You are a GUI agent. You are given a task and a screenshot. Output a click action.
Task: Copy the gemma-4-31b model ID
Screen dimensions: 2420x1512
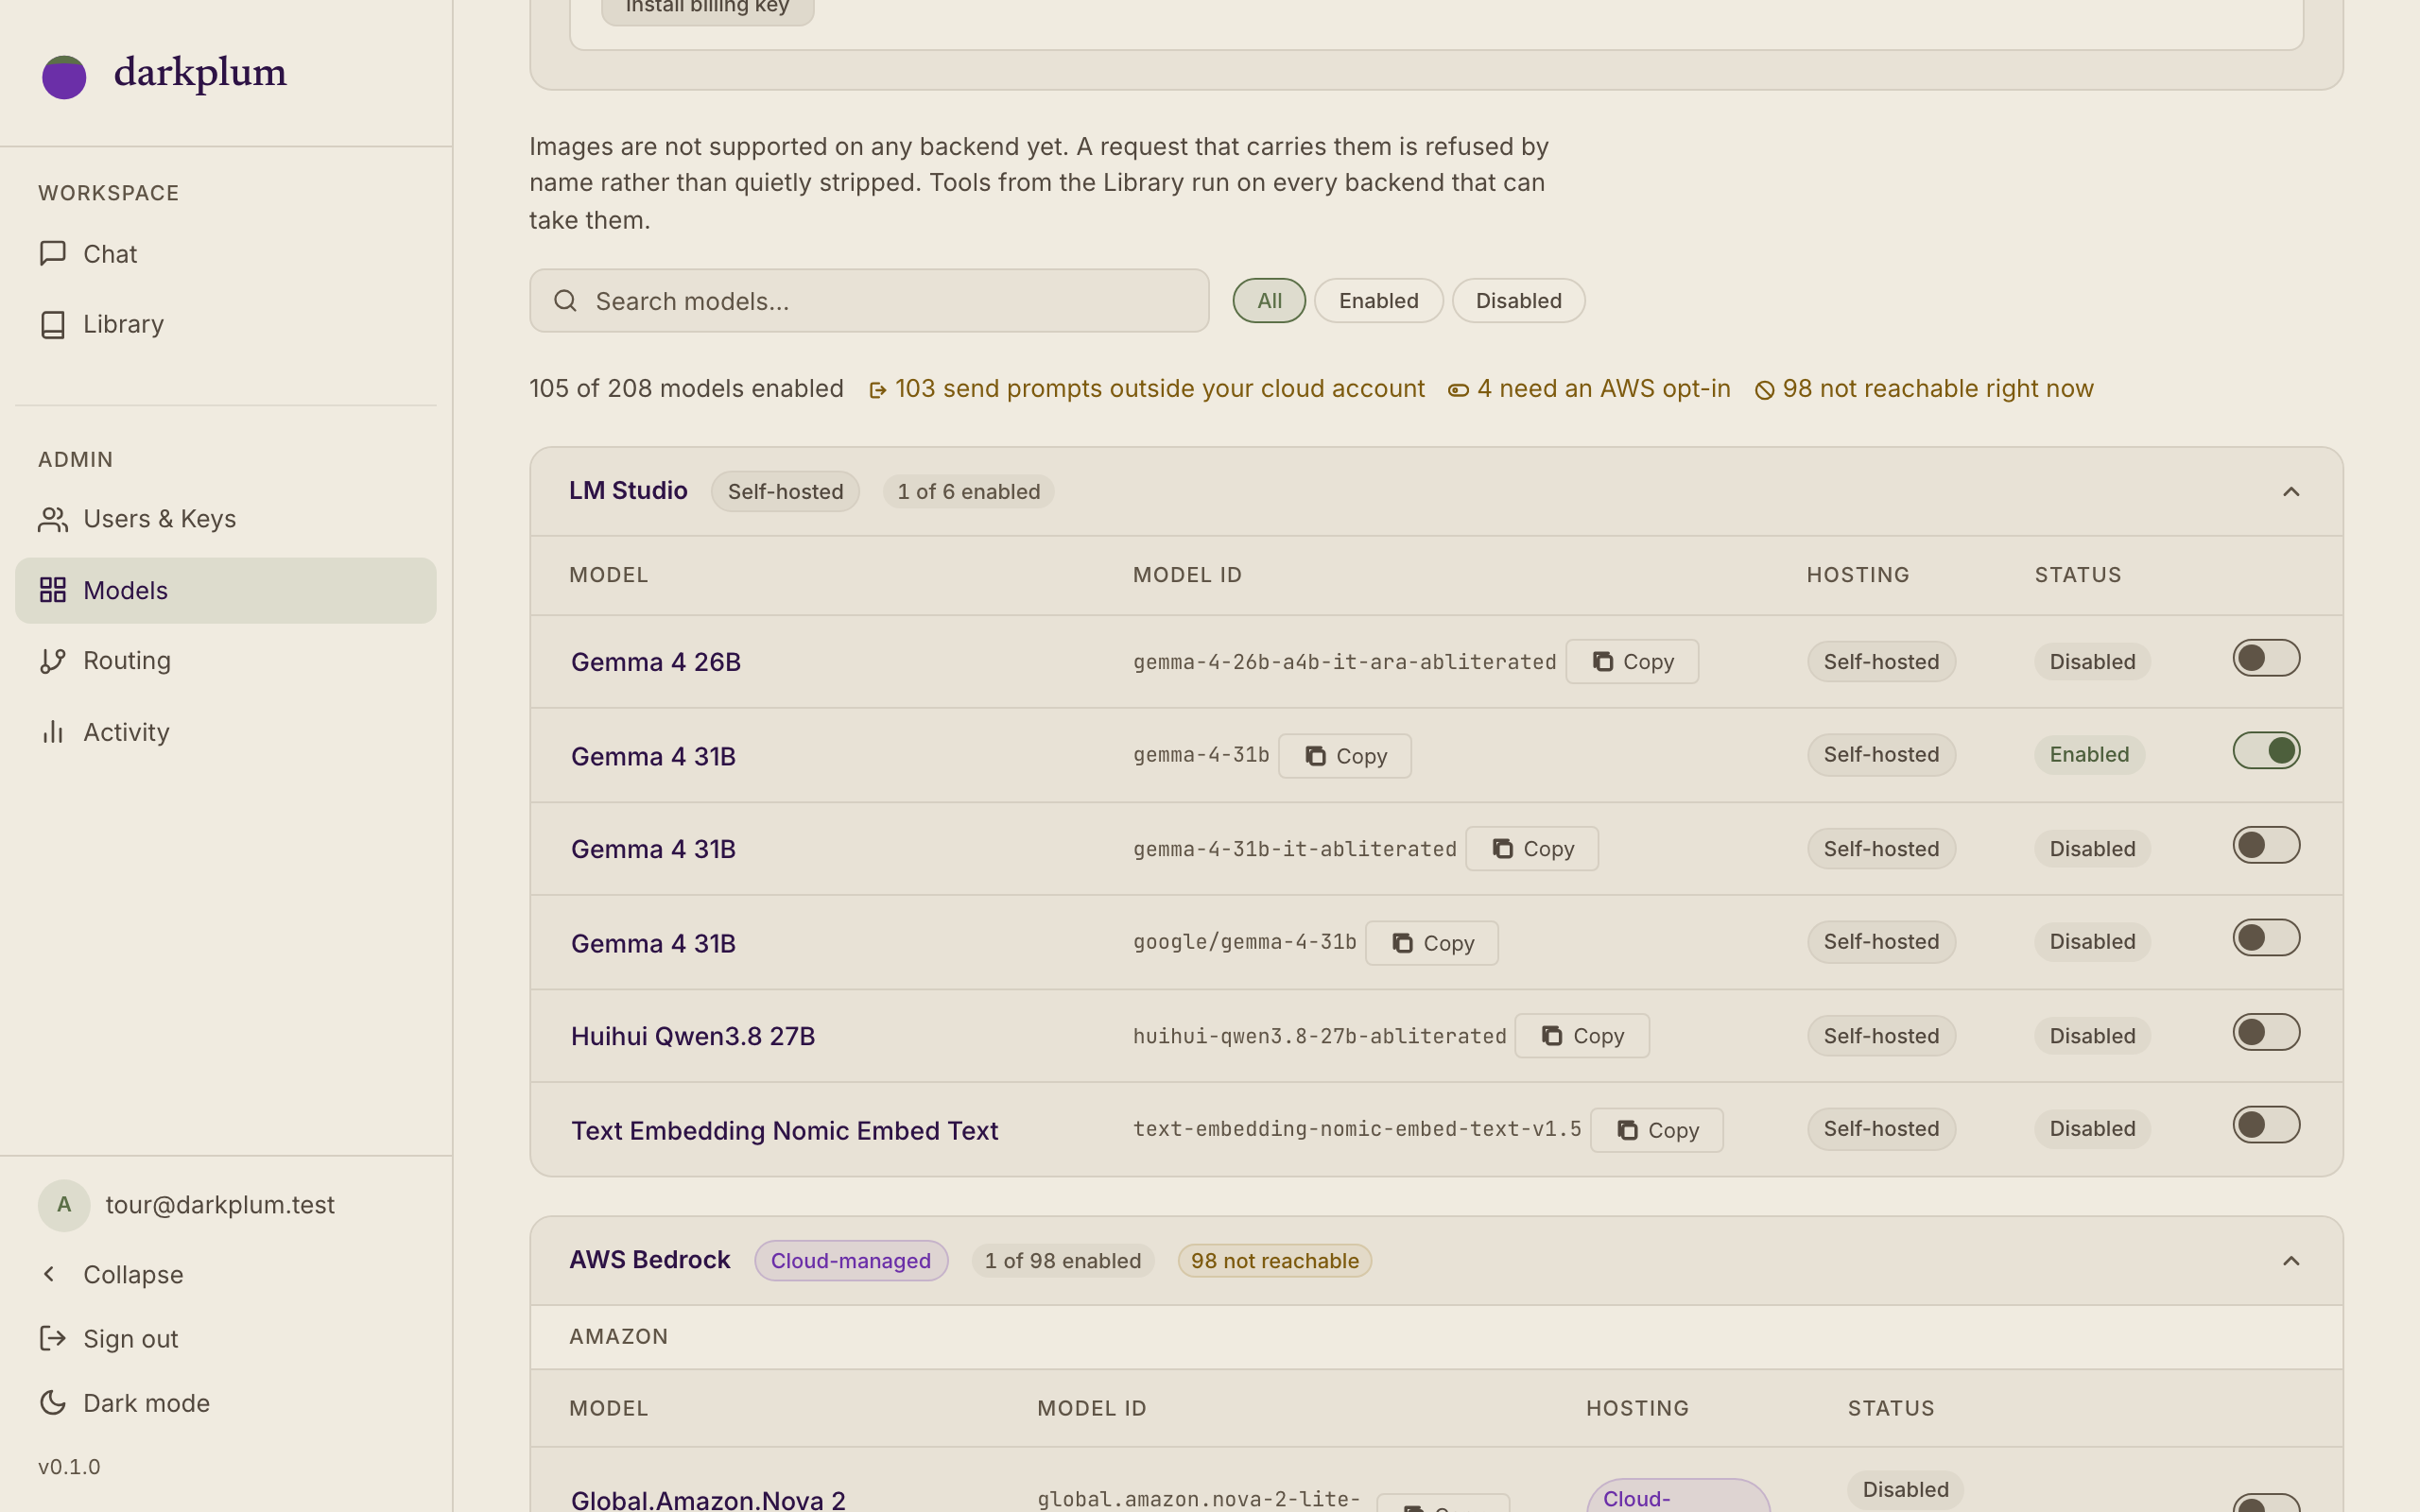point(1345,756)
